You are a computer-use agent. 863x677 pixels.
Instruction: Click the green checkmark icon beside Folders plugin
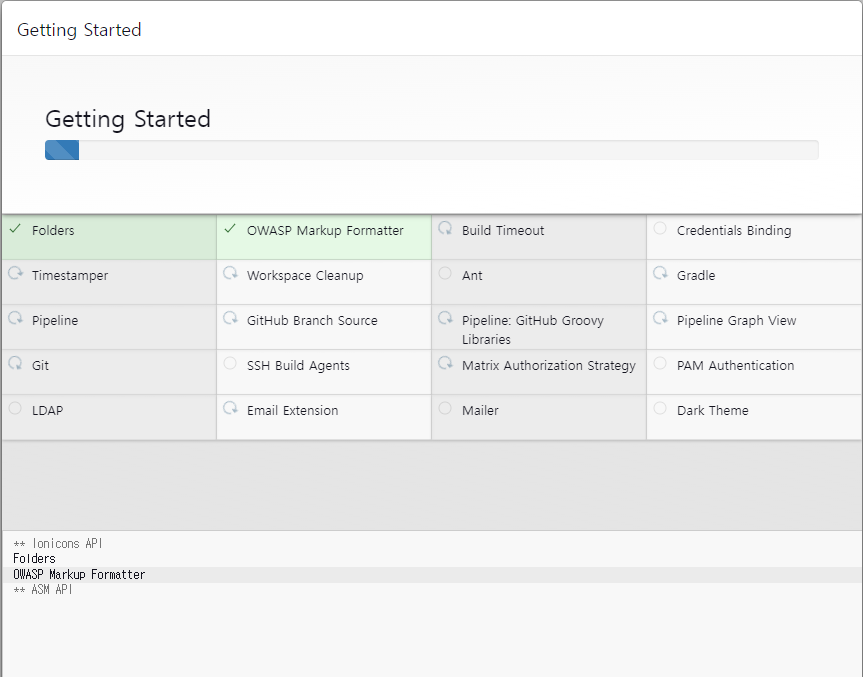point(15,228)
